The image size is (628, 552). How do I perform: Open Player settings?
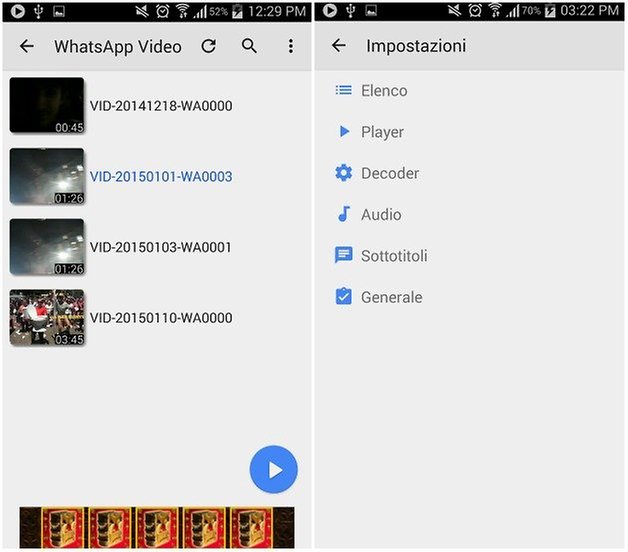coord(469,132)
